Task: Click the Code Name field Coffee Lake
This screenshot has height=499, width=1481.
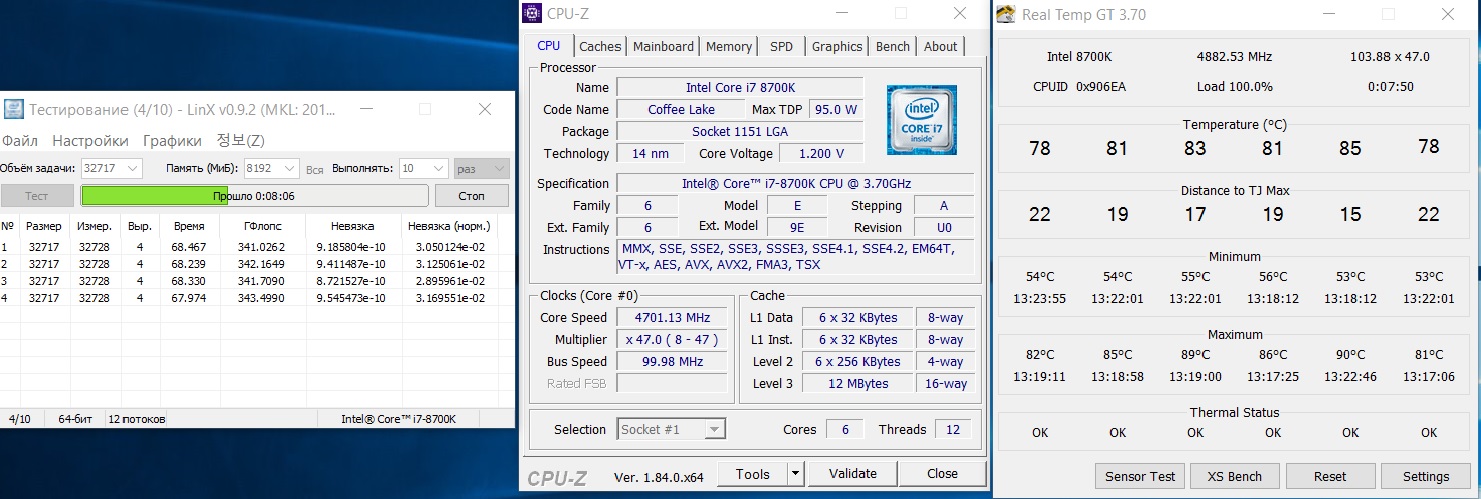Action: pos(681,110)
